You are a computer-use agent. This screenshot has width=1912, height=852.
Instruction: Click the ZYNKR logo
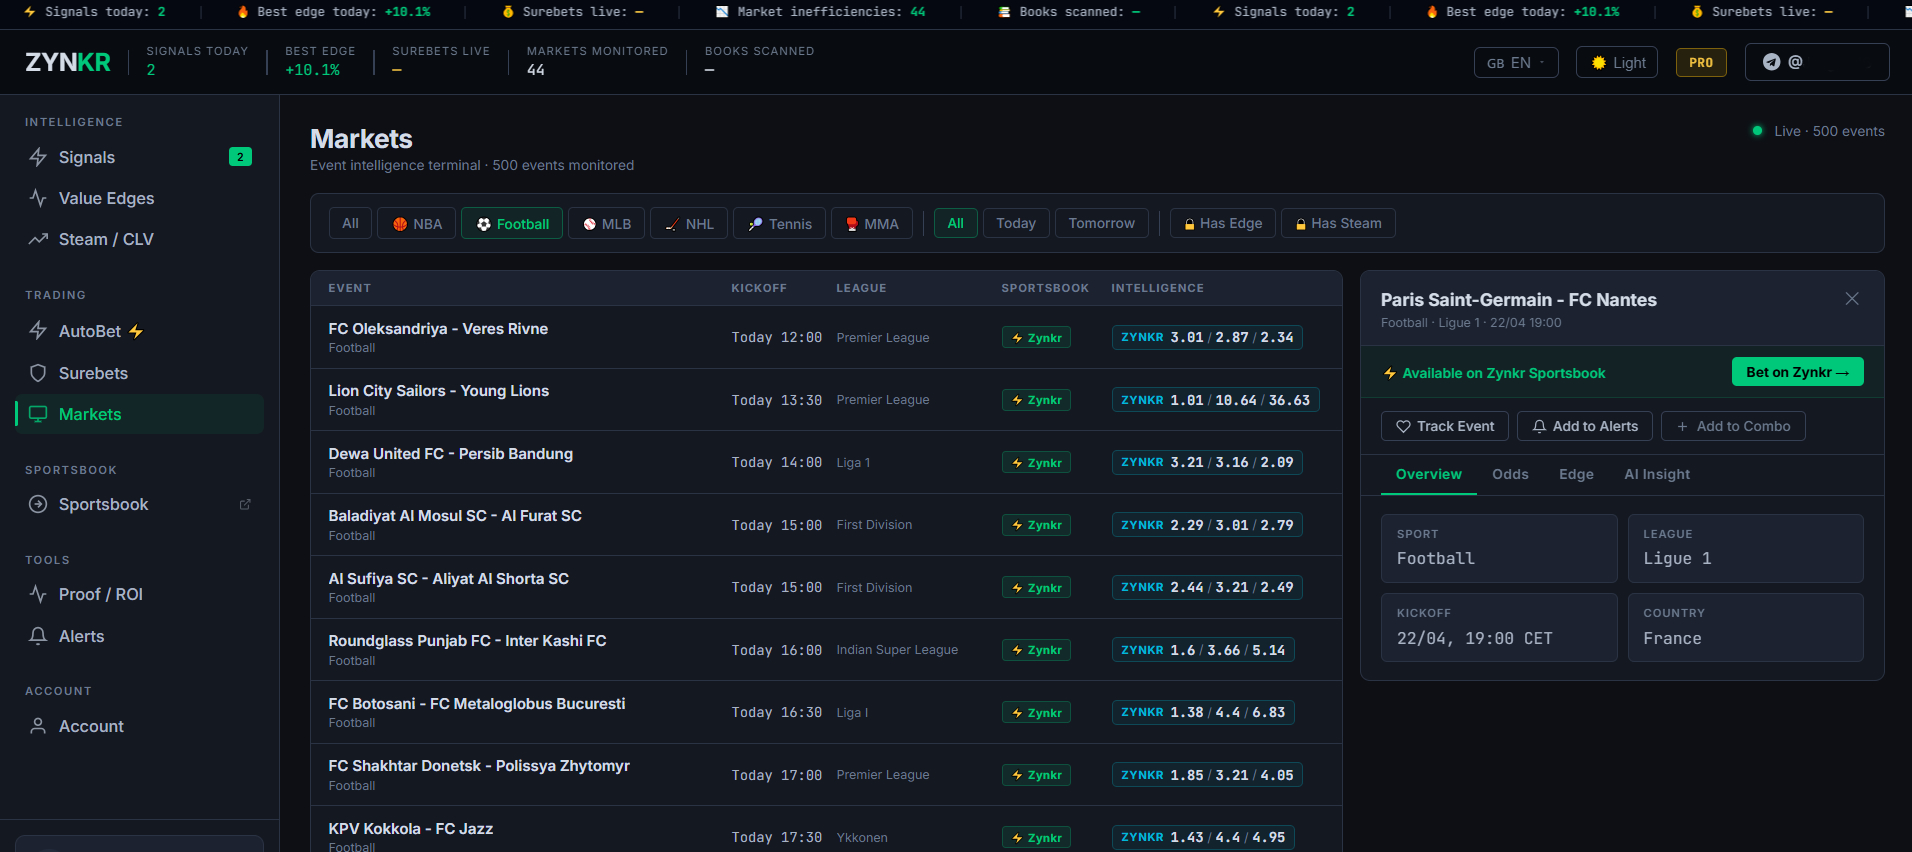(68, 62)
